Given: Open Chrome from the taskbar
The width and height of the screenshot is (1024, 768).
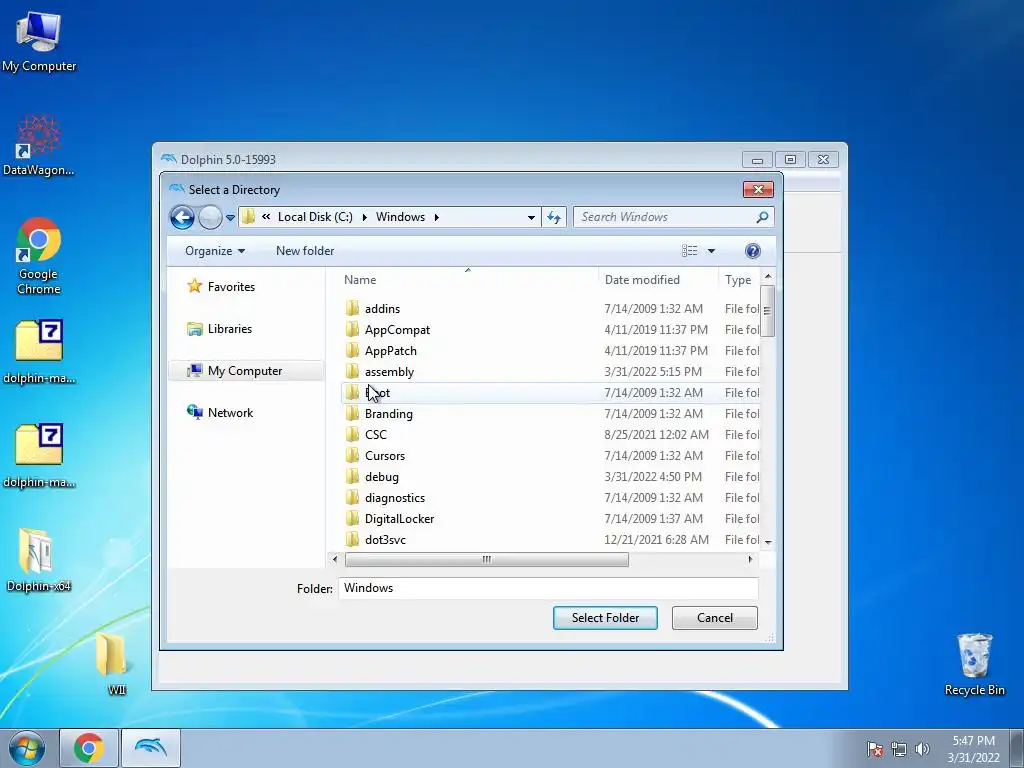Looking at the screenshot, I should click(x=89, y=748).
